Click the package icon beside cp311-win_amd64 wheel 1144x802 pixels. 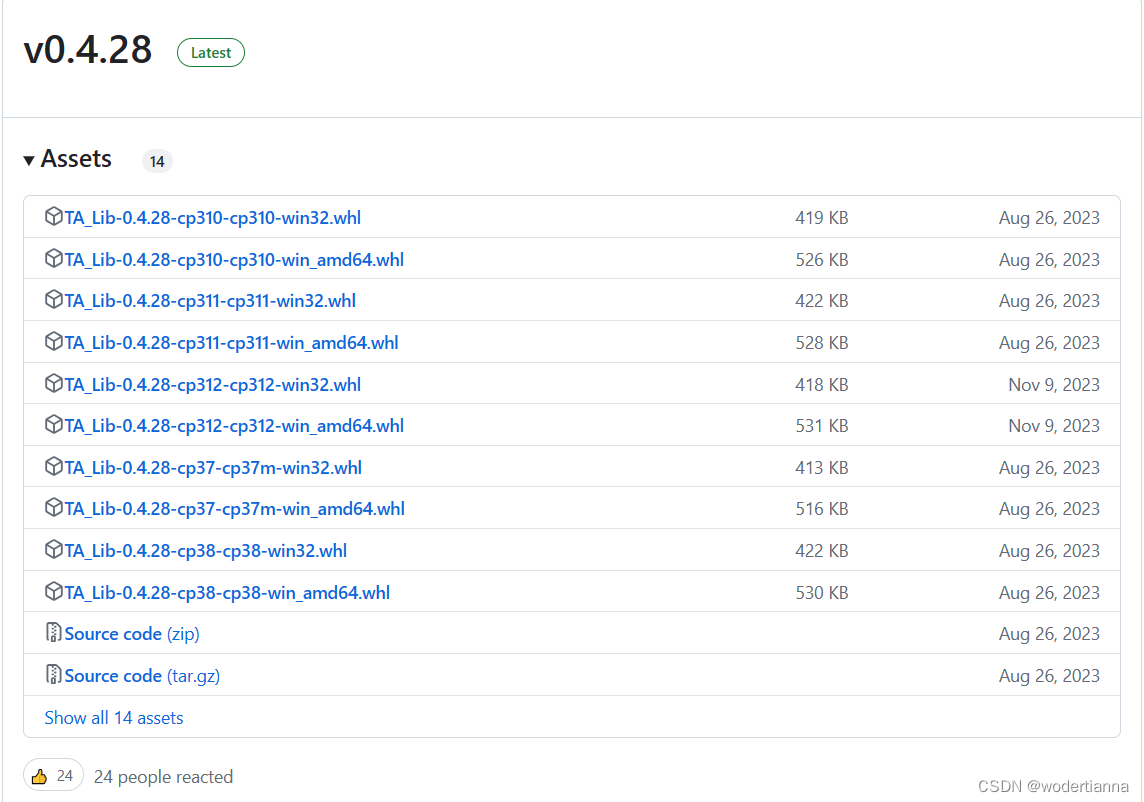pos(54,342)
